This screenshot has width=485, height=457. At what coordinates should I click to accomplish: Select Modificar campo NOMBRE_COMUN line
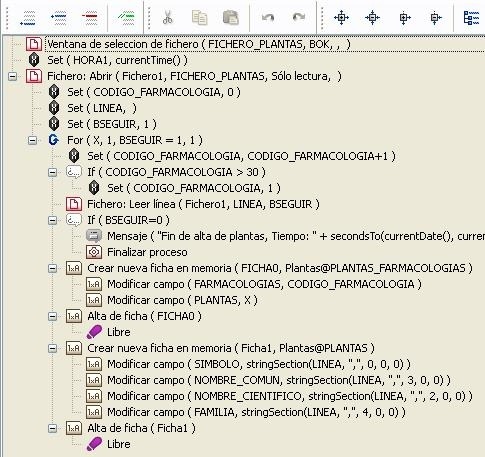[279, 380]
